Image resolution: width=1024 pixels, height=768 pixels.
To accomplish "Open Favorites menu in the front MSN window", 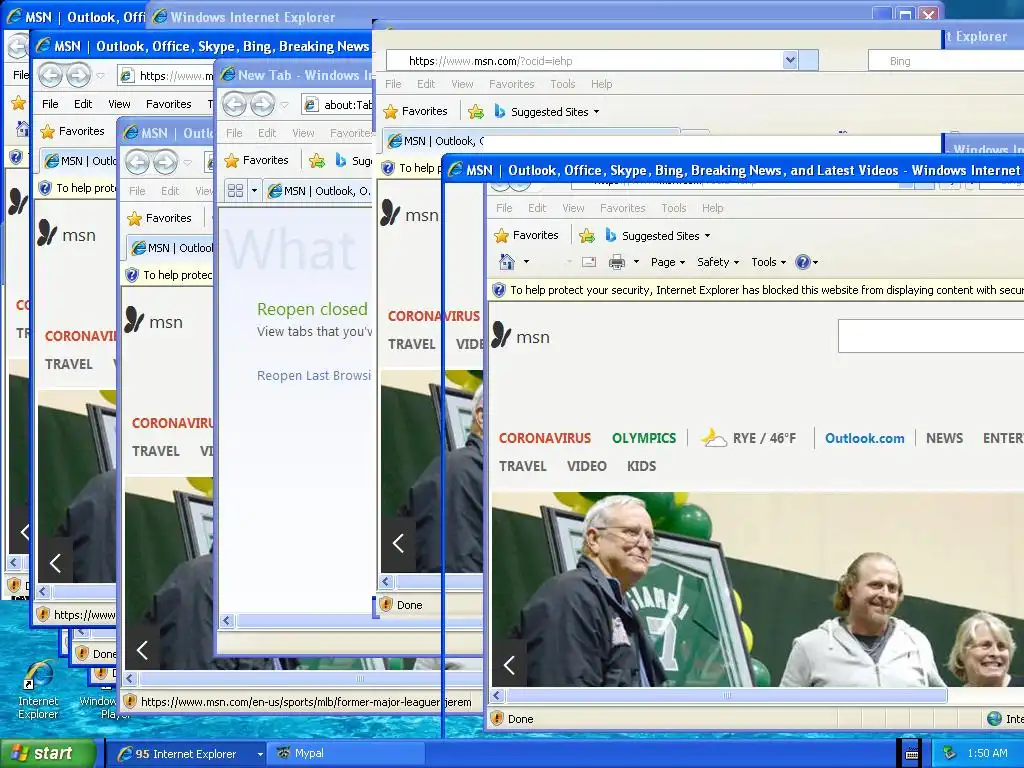I will coord(622,208).
